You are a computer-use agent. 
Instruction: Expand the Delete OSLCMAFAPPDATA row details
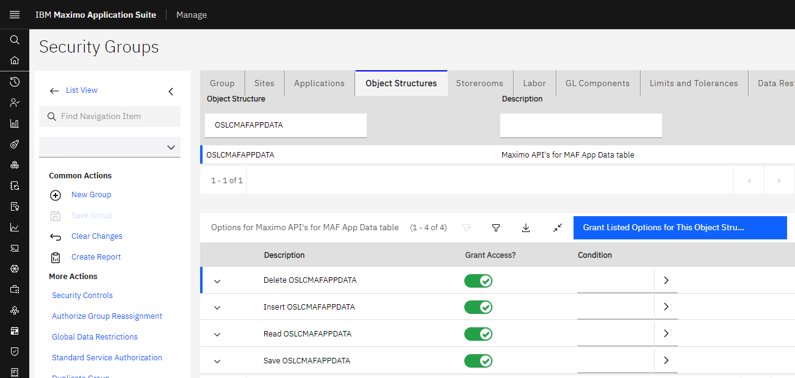(x=217, y=281)
